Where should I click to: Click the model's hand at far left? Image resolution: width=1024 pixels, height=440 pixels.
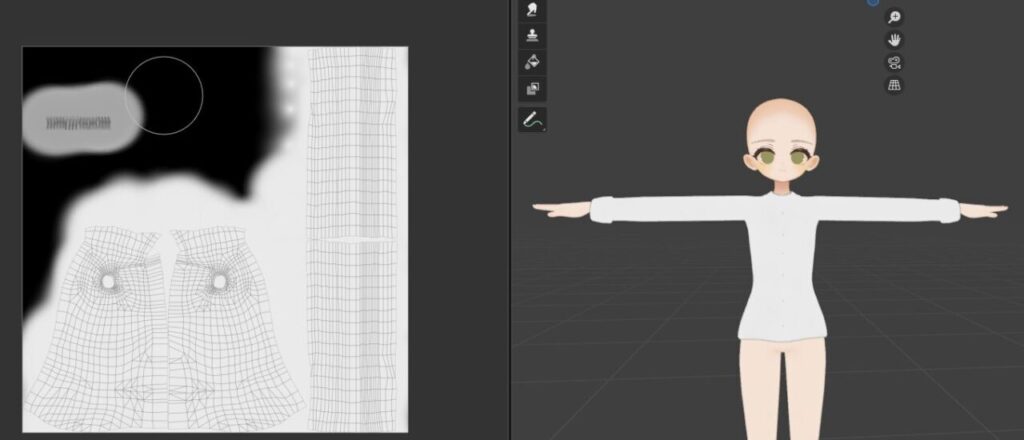pyautogui.click(x=552, y=208)
